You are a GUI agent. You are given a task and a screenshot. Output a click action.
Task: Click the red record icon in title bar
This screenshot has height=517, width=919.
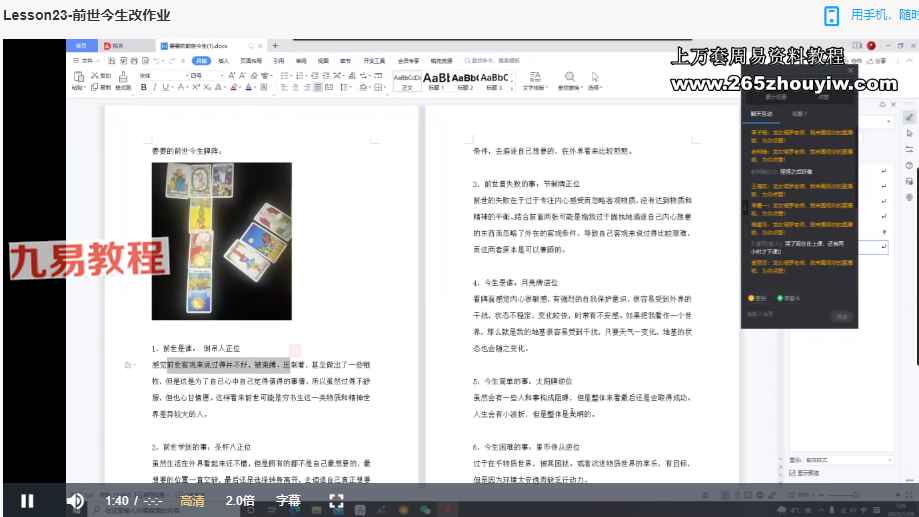(x=871, y=46)
